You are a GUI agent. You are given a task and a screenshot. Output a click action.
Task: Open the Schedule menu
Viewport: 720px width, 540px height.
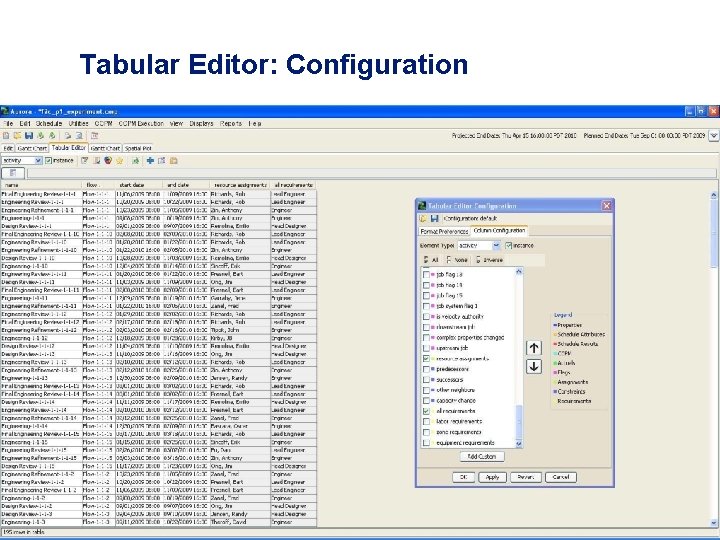pos(49,124)
